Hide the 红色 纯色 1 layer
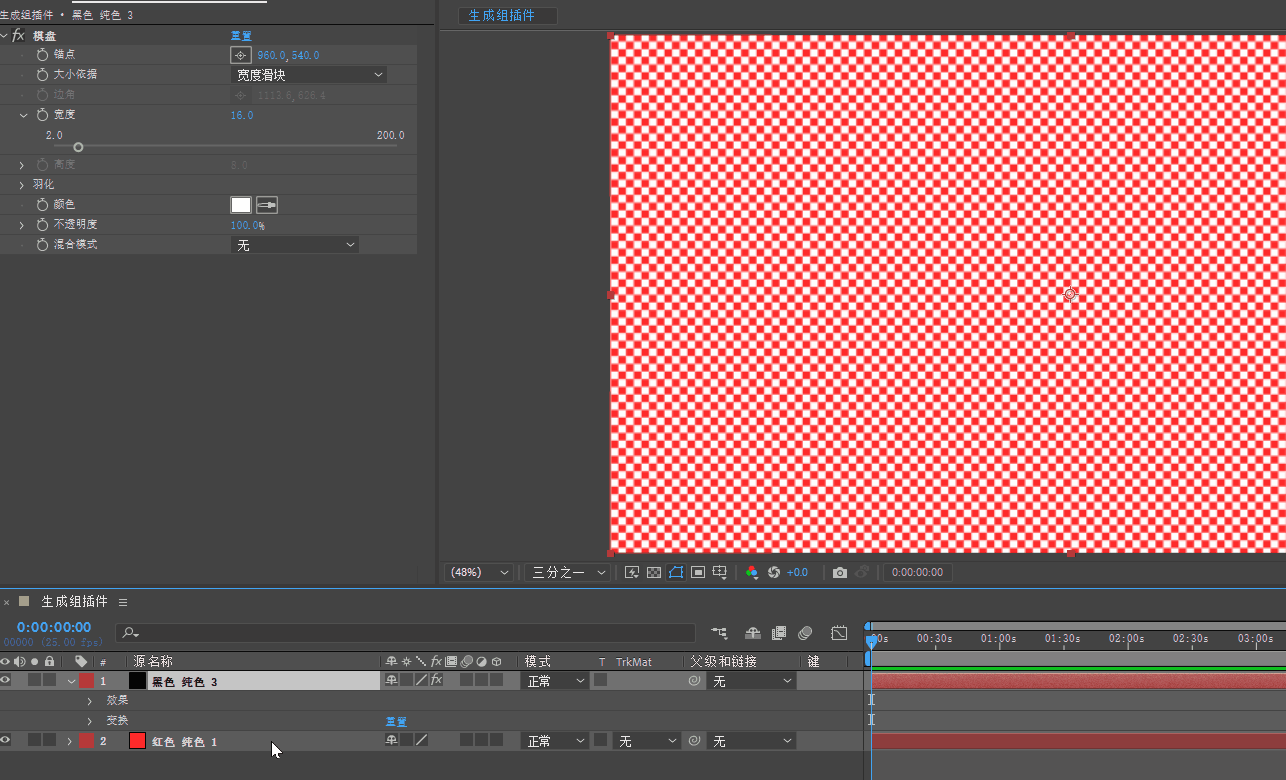 [6, 741]
